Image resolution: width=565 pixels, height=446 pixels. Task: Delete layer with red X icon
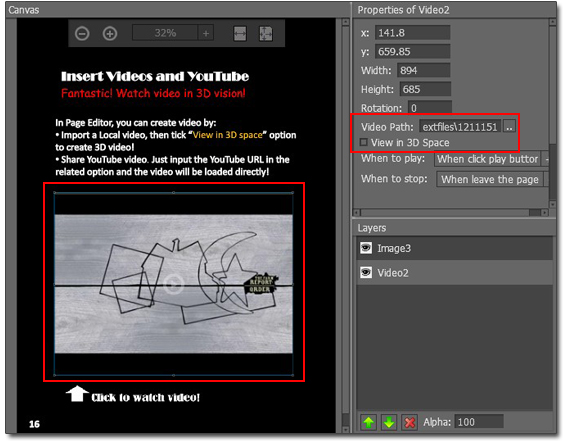coord(410,422)
